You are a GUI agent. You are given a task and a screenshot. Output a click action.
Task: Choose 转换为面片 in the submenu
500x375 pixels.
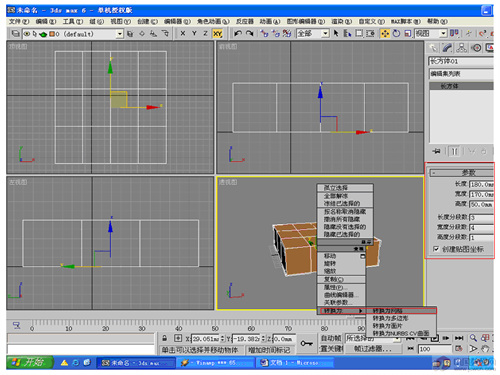click(x=402, y=326)
